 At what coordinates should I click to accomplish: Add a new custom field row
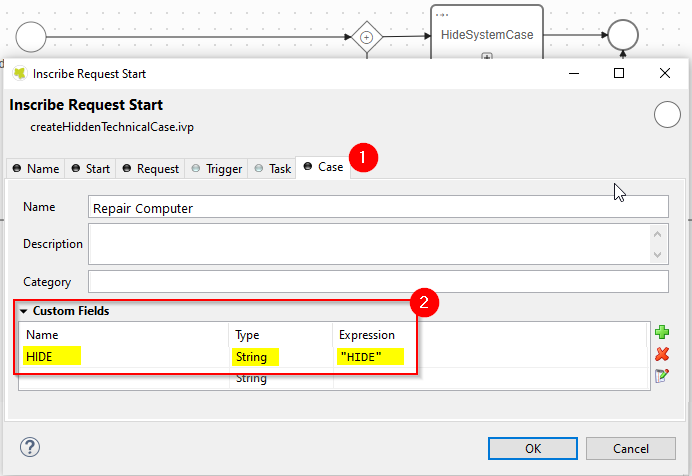661,332
